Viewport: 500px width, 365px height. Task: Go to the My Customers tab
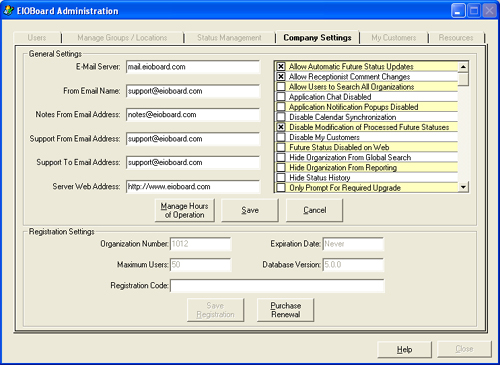(394, 38)
